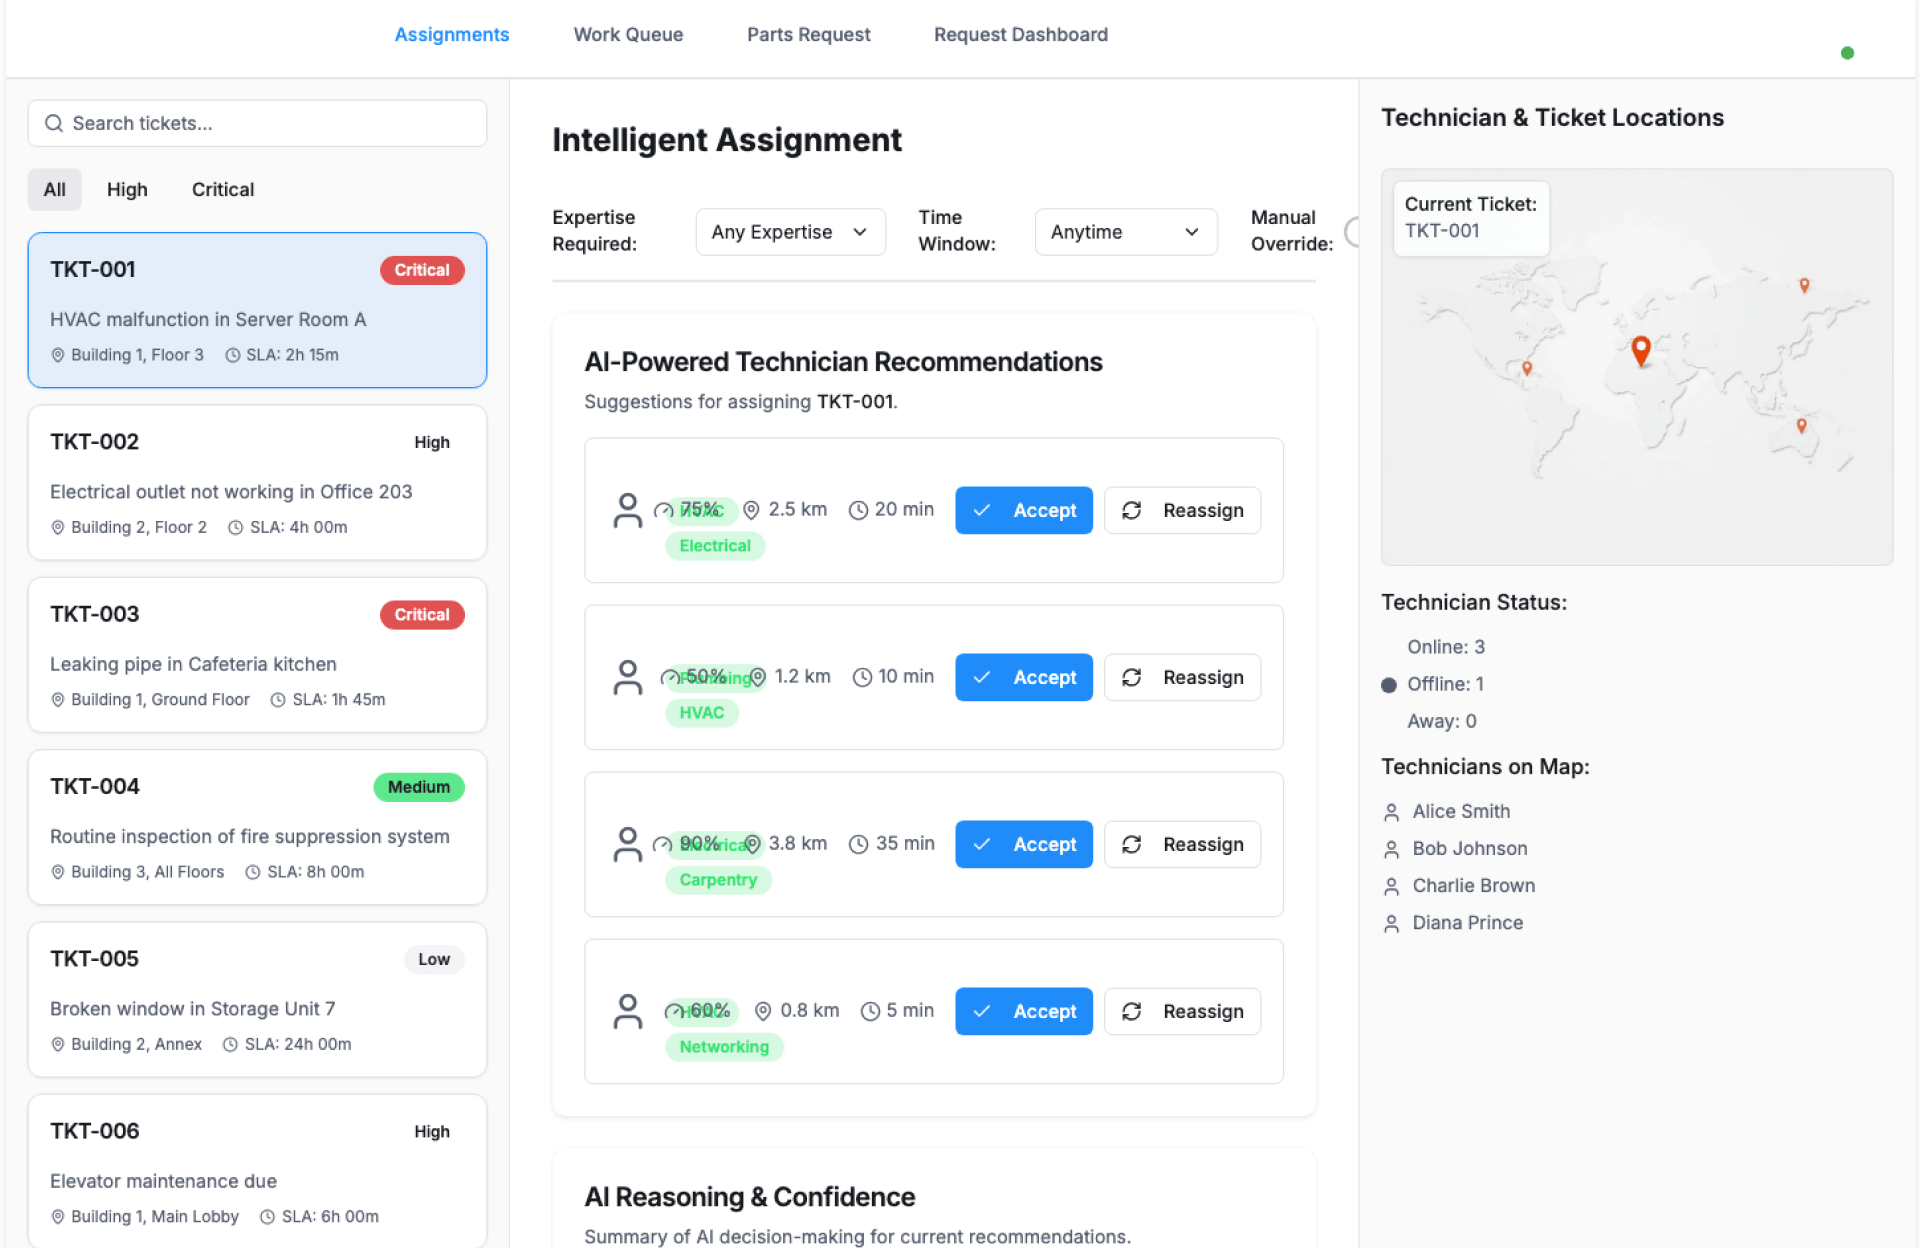Open the Any Expertise dropdown
1920x1248 pixels.
(x=789, y=232)
